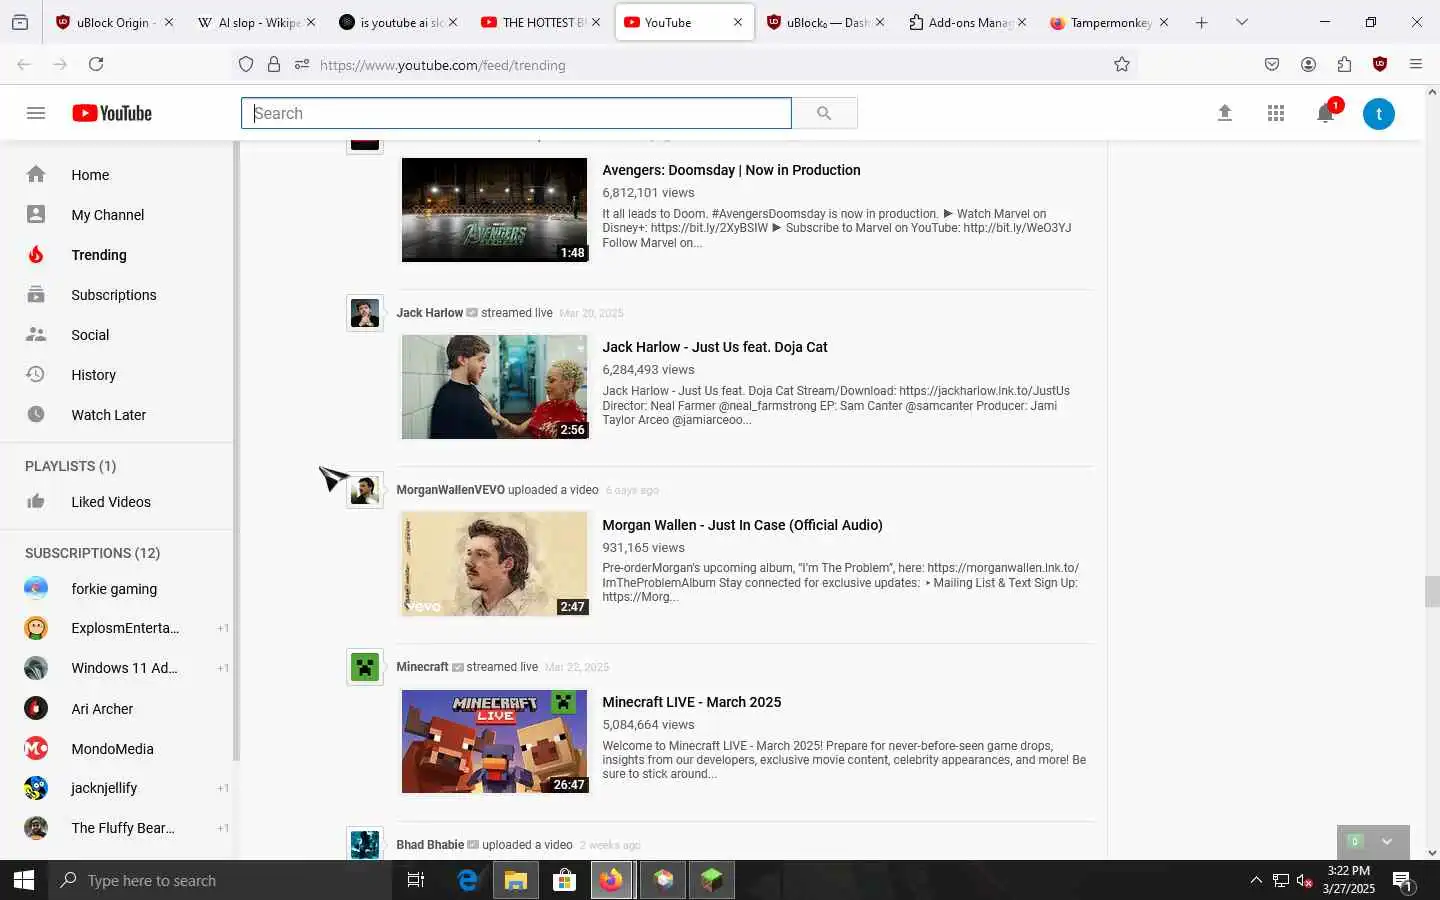Image resolution: width=1440 pixels, height=900 pixels.
Task: Open the Firefox account icon
Action: (x=1308, y=64)
